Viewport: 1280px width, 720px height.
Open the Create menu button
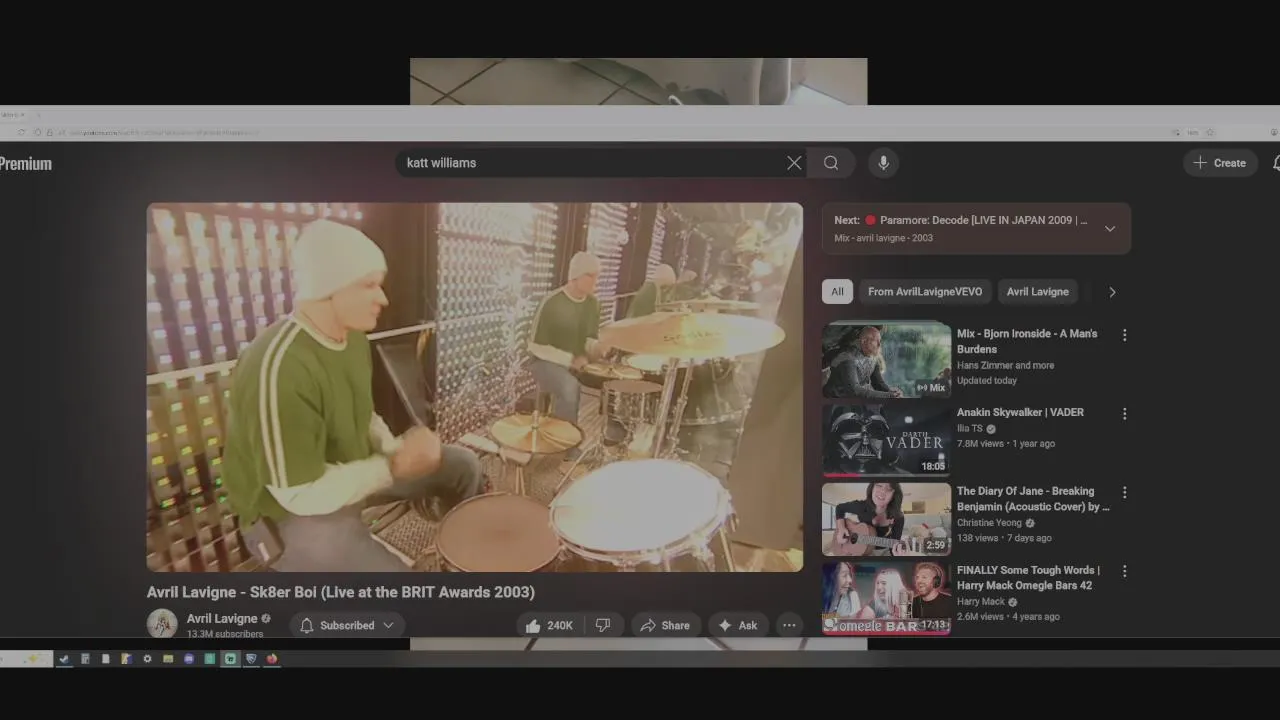pyautogui.click(x=1220, y=163)
